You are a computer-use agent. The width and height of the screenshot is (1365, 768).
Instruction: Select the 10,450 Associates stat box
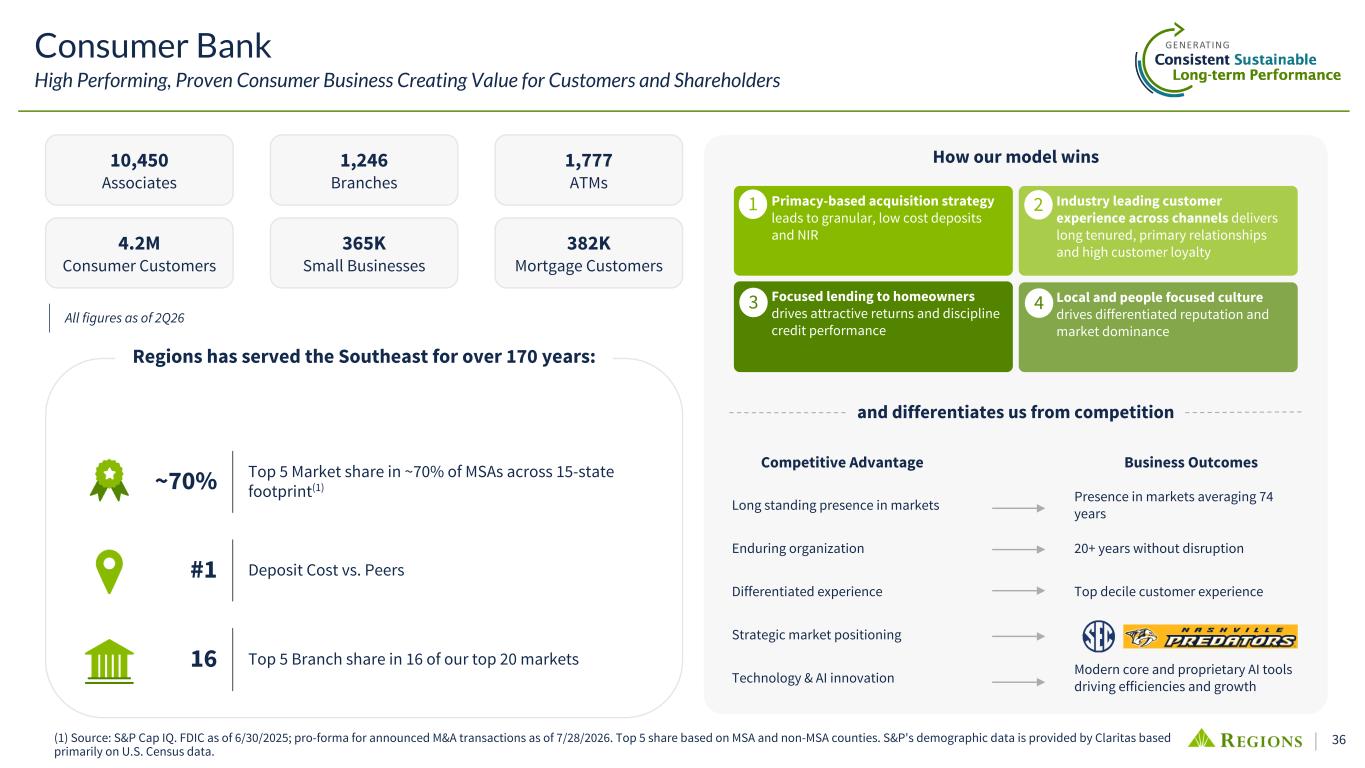[x=140, y=170]
